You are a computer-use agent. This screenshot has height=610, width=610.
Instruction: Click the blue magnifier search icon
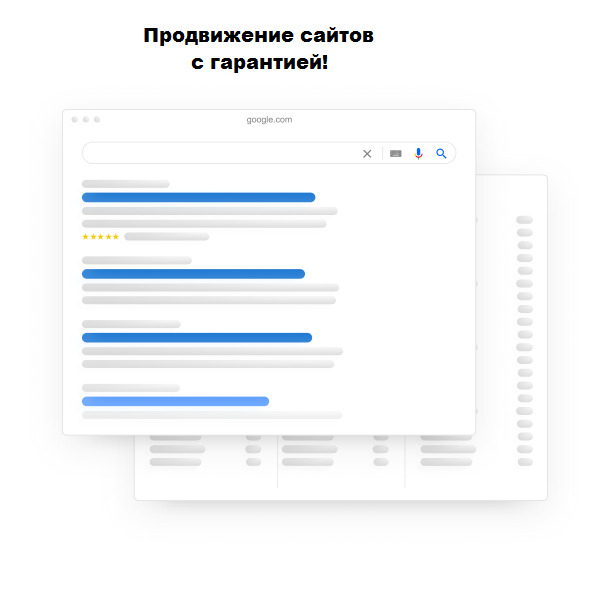click(x=441, y=154)
